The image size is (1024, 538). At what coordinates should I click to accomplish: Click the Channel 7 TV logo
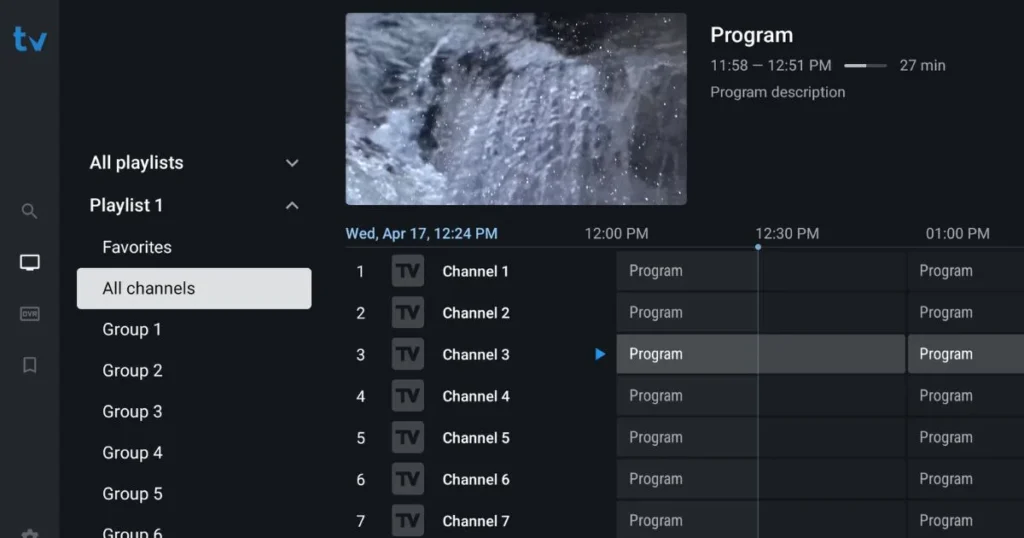click(408, 521)
